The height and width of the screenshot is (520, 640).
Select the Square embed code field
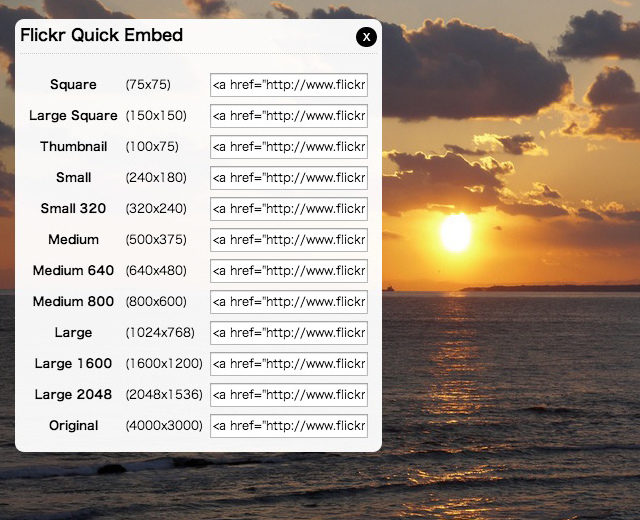point(289,85)
